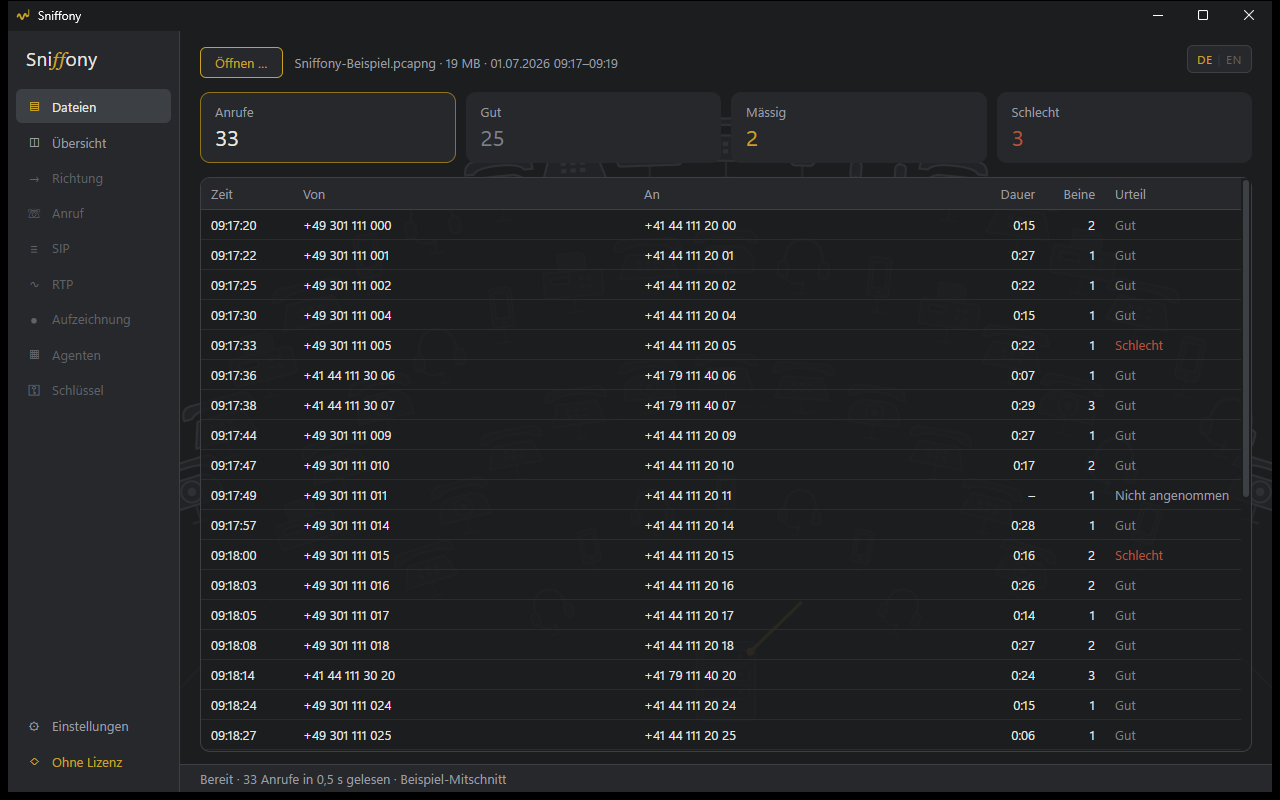Click the Anruf sidebar icon

(35, 214)
